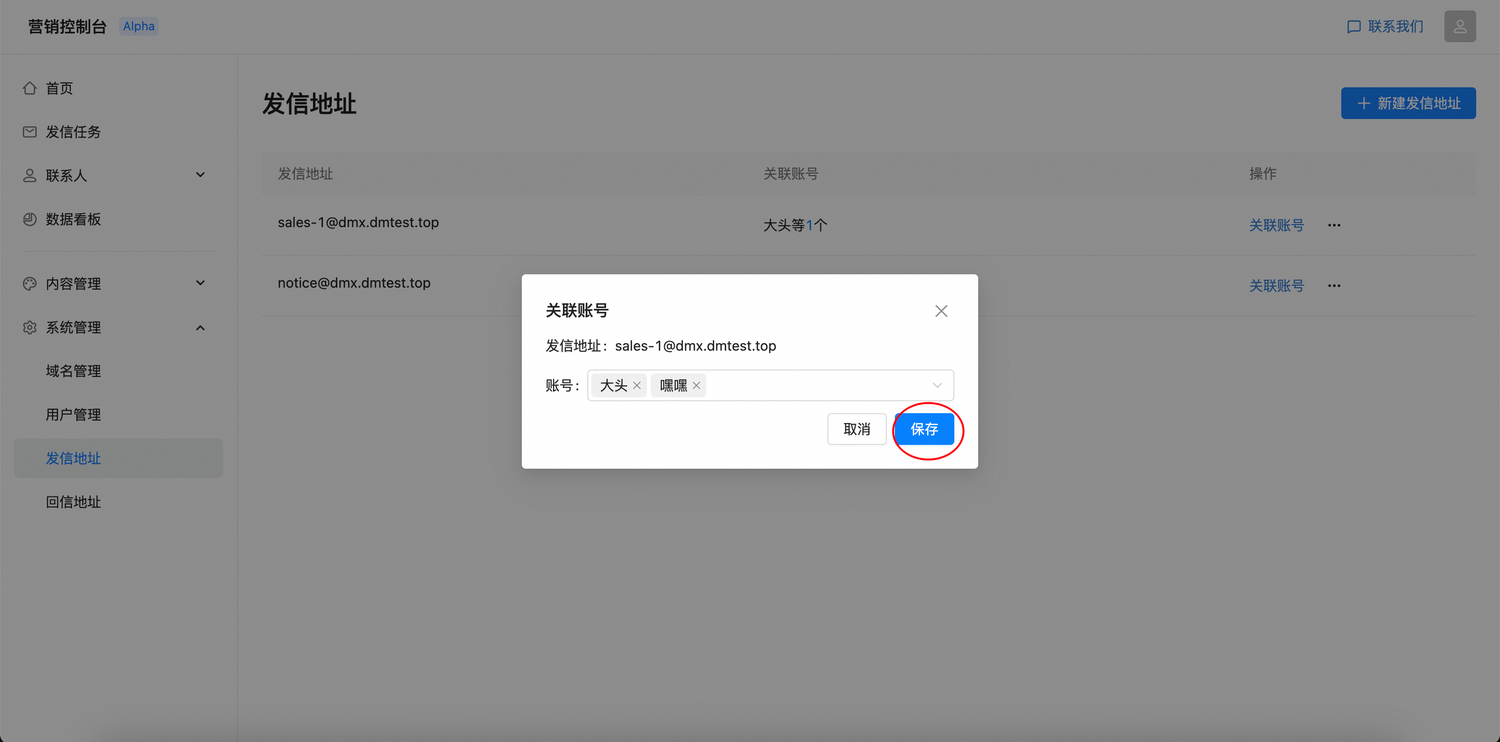The image size is (1500, 742).
Task: Click the 首页 home icon
Action: pyautogui.click(x=30, y=88)
